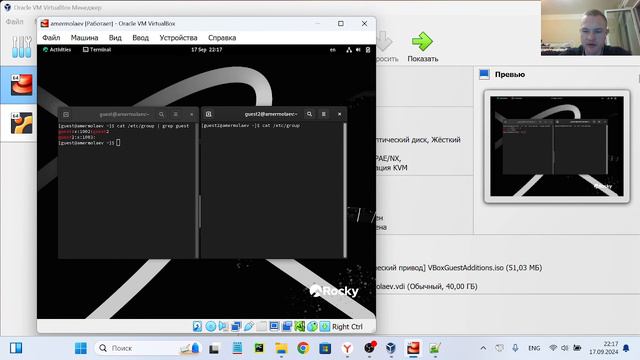Click new tab icon in guest2 terminal

209,114
